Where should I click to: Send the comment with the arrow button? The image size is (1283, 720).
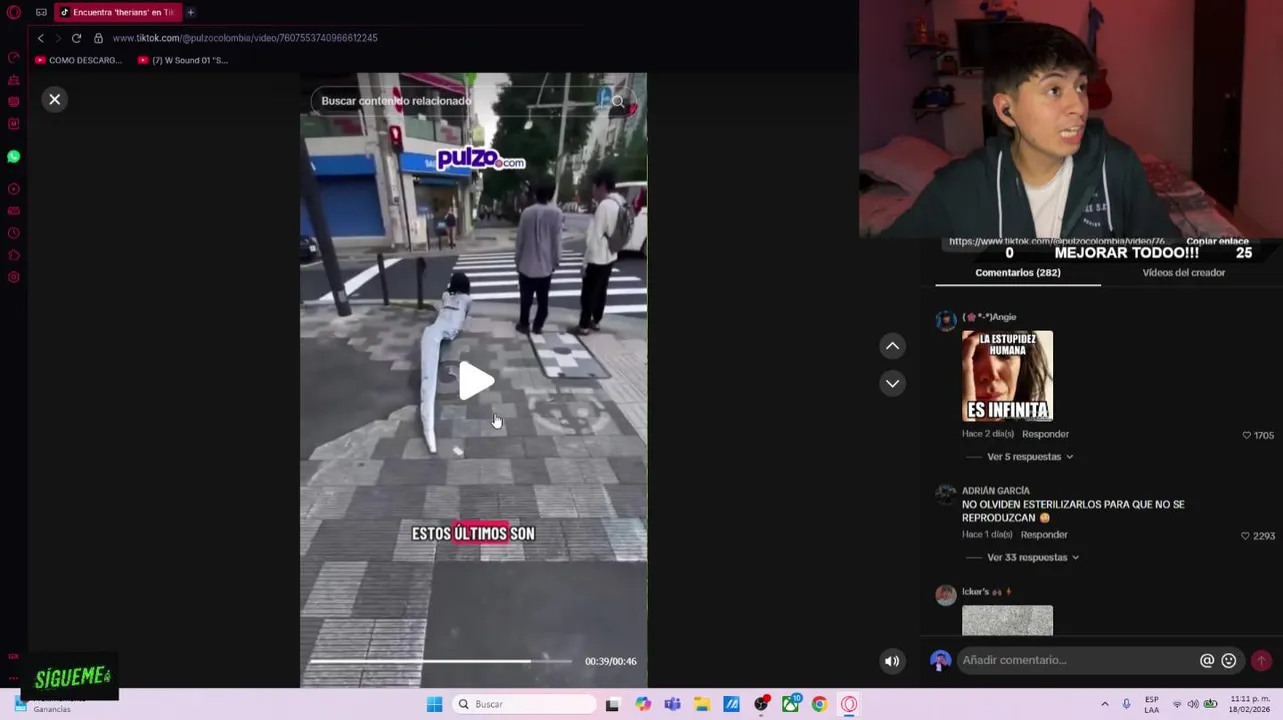point(1261,660)
